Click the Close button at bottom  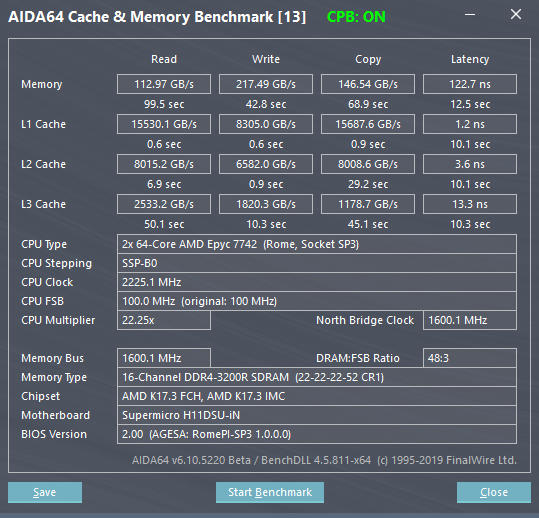click(494, 492)
